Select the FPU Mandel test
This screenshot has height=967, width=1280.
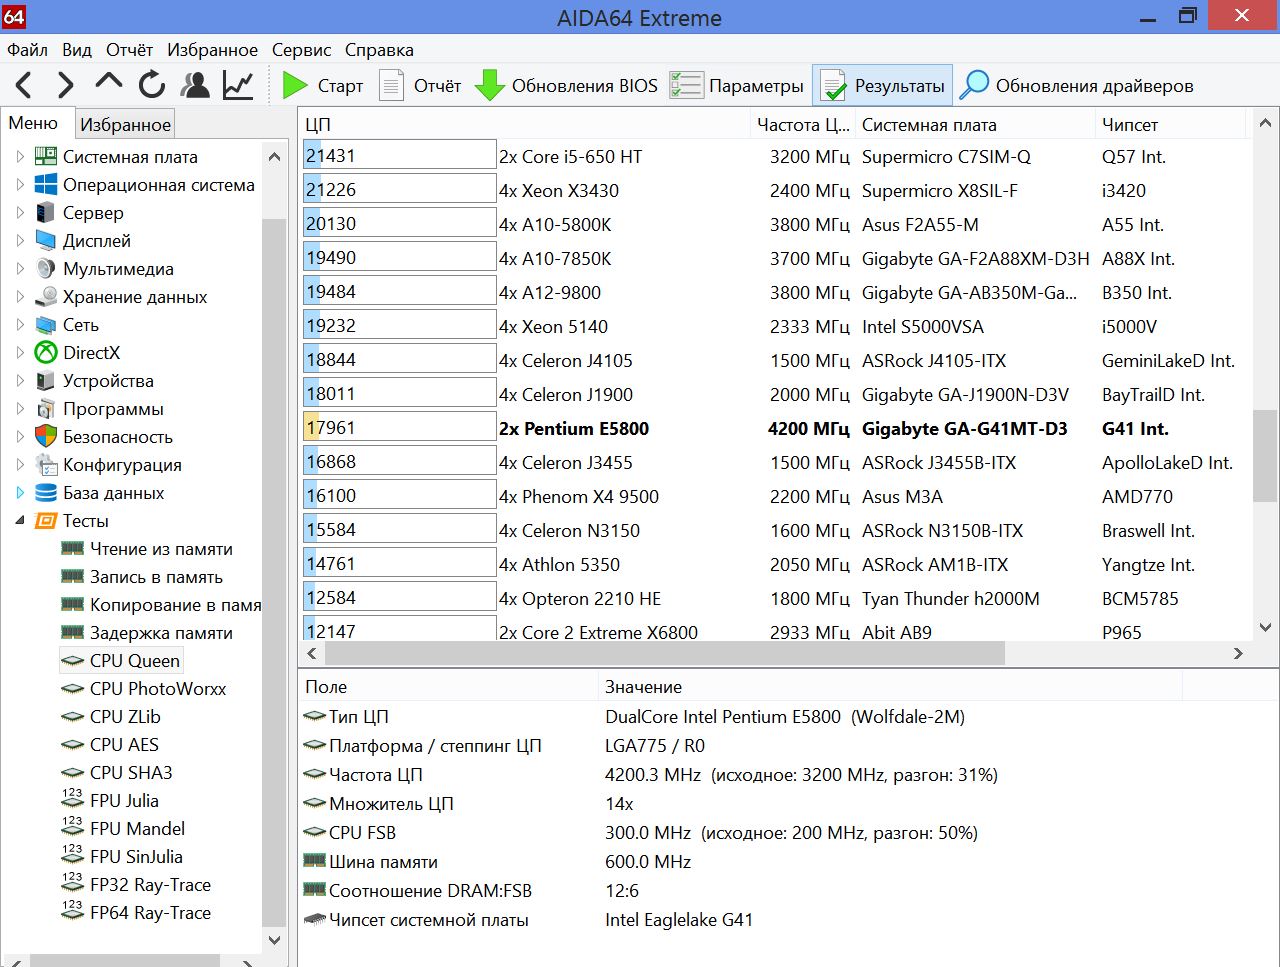coord(123,829)
